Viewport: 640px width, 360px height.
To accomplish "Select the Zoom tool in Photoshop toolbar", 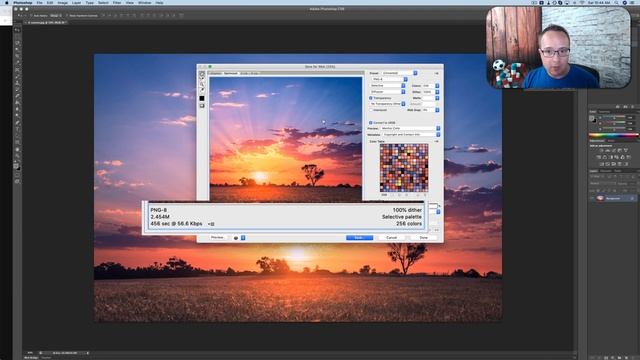I will coord(17,156).
